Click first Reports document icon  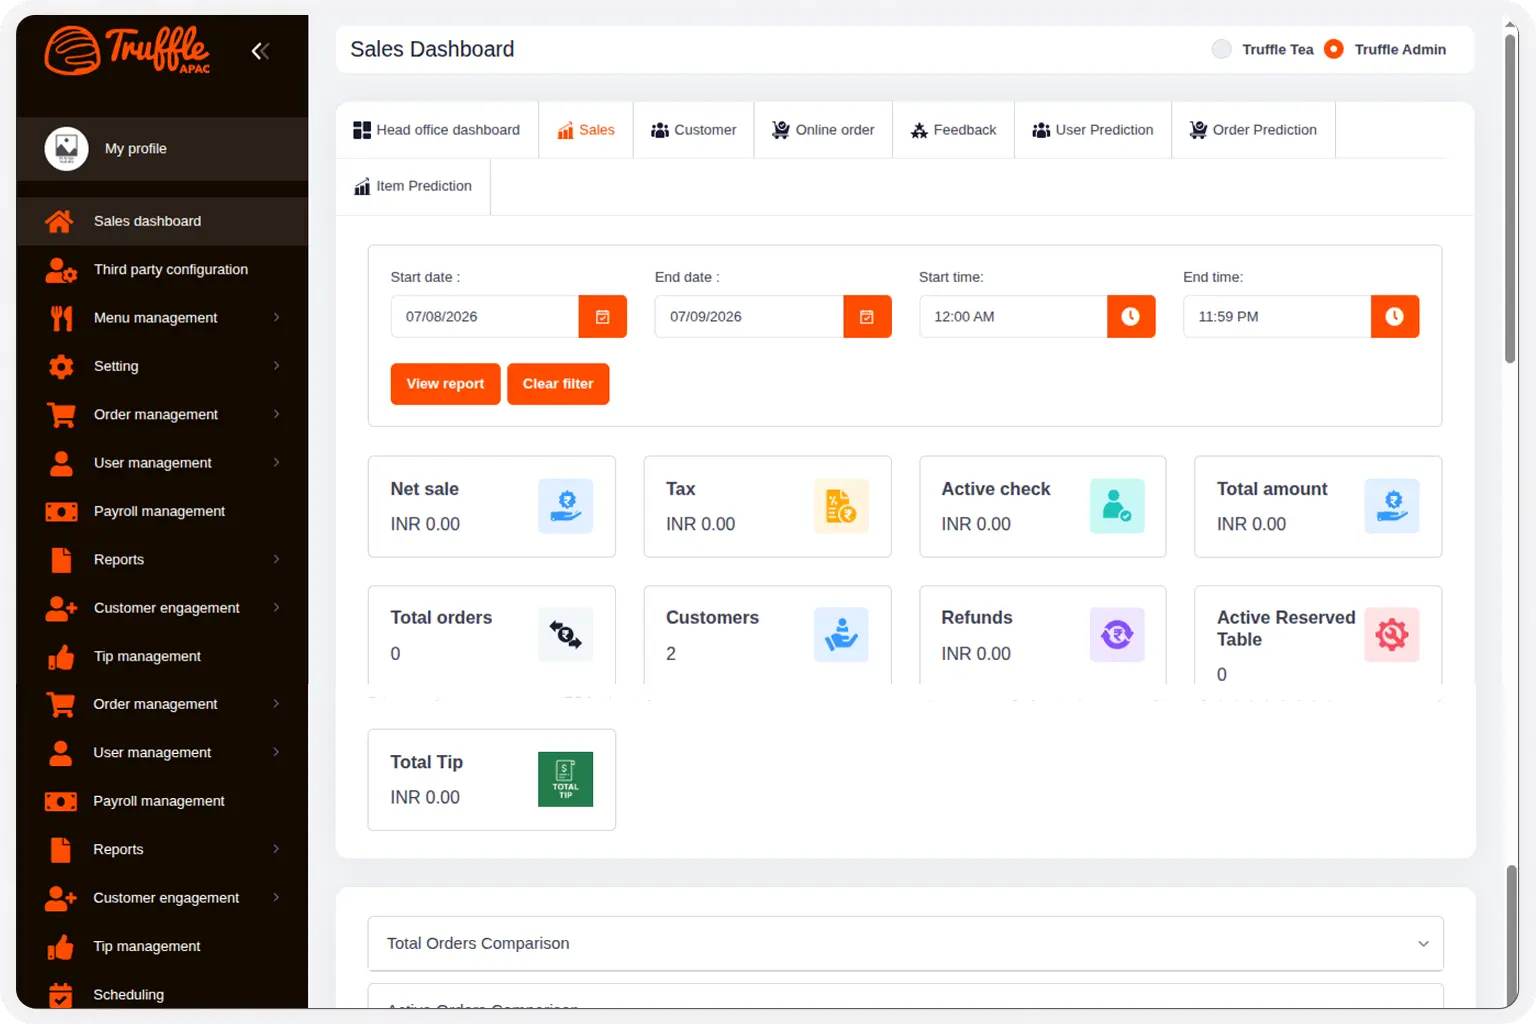click(61, 560)
